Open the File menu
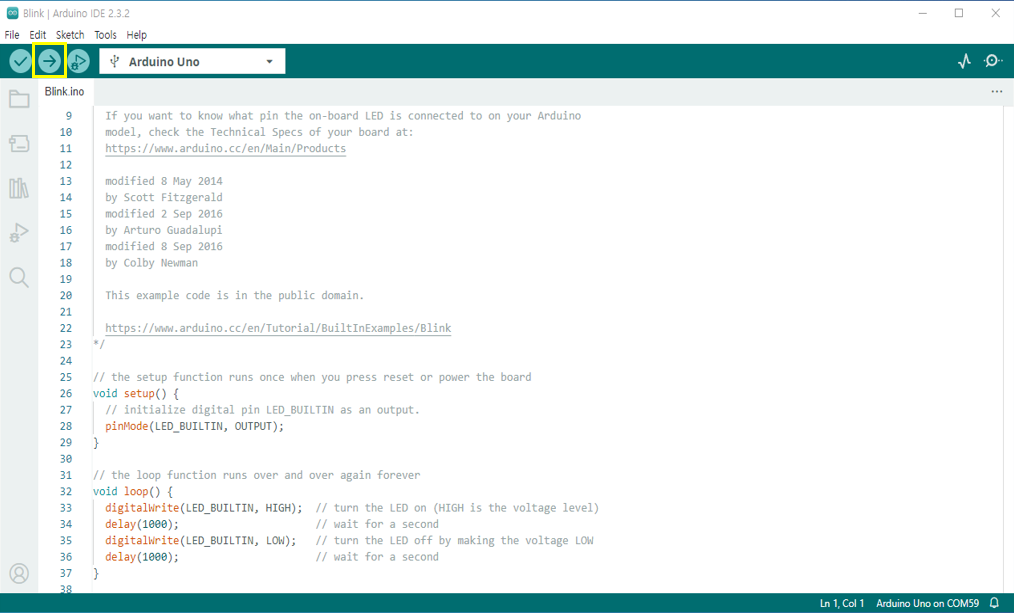 [x=12, y=35]
